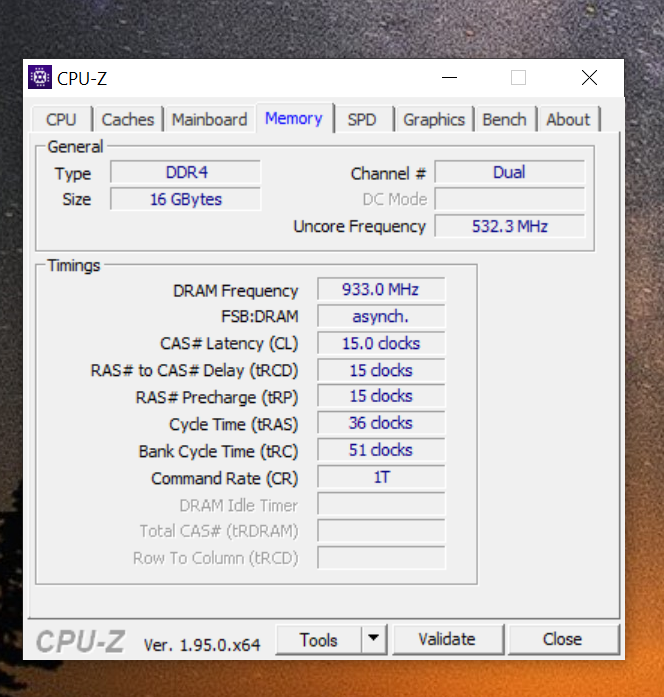The height and width of the screenshot is (697, 664).
Task: Click the Command Rate (CR) label
Action: [x=224, y=479]
